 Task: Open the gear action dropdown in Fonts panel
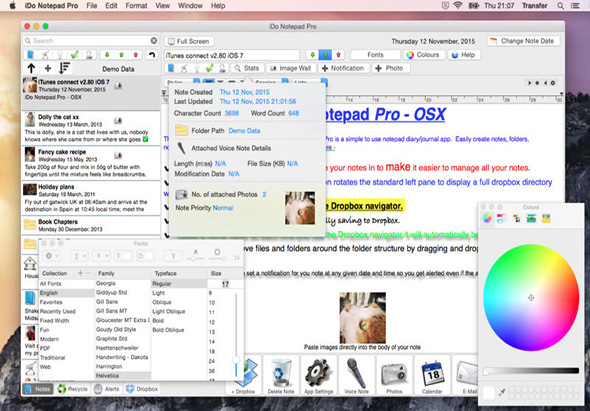(51, 256)
